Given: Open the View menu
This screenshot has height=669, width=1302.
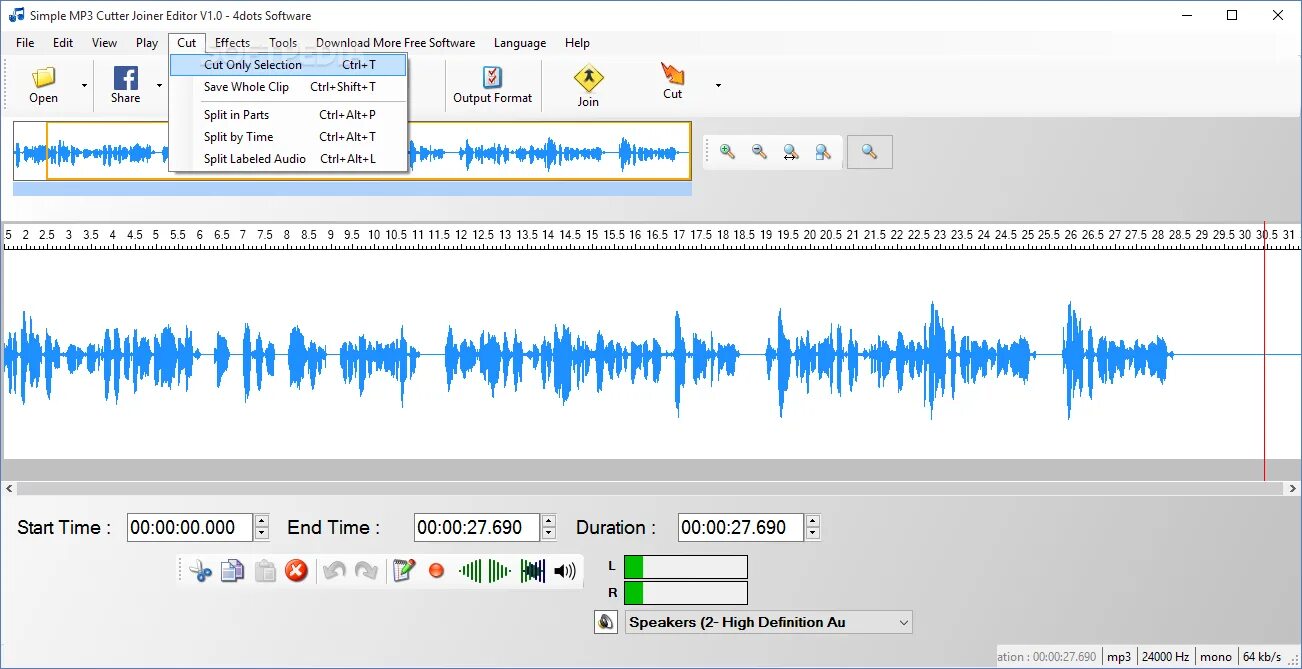Looking at the screenshot, I should coord(104,43).
